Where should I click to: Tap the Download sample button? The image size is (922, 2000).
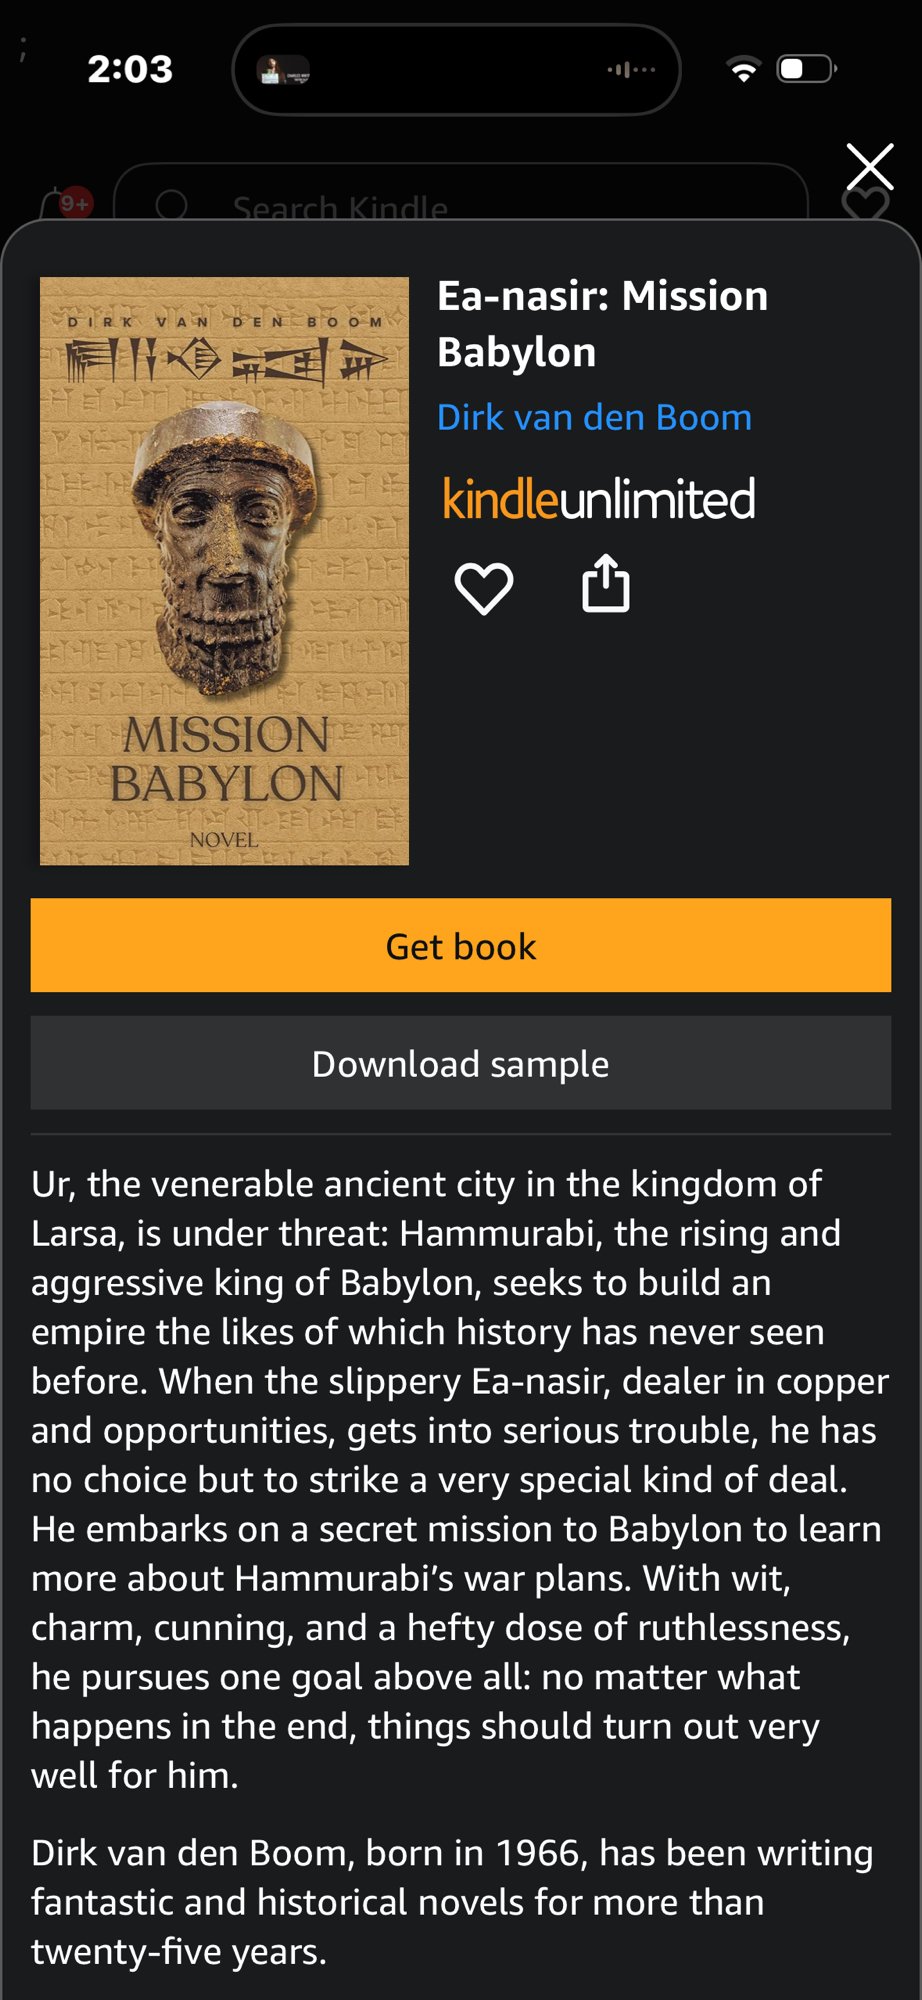(461, 1063)
